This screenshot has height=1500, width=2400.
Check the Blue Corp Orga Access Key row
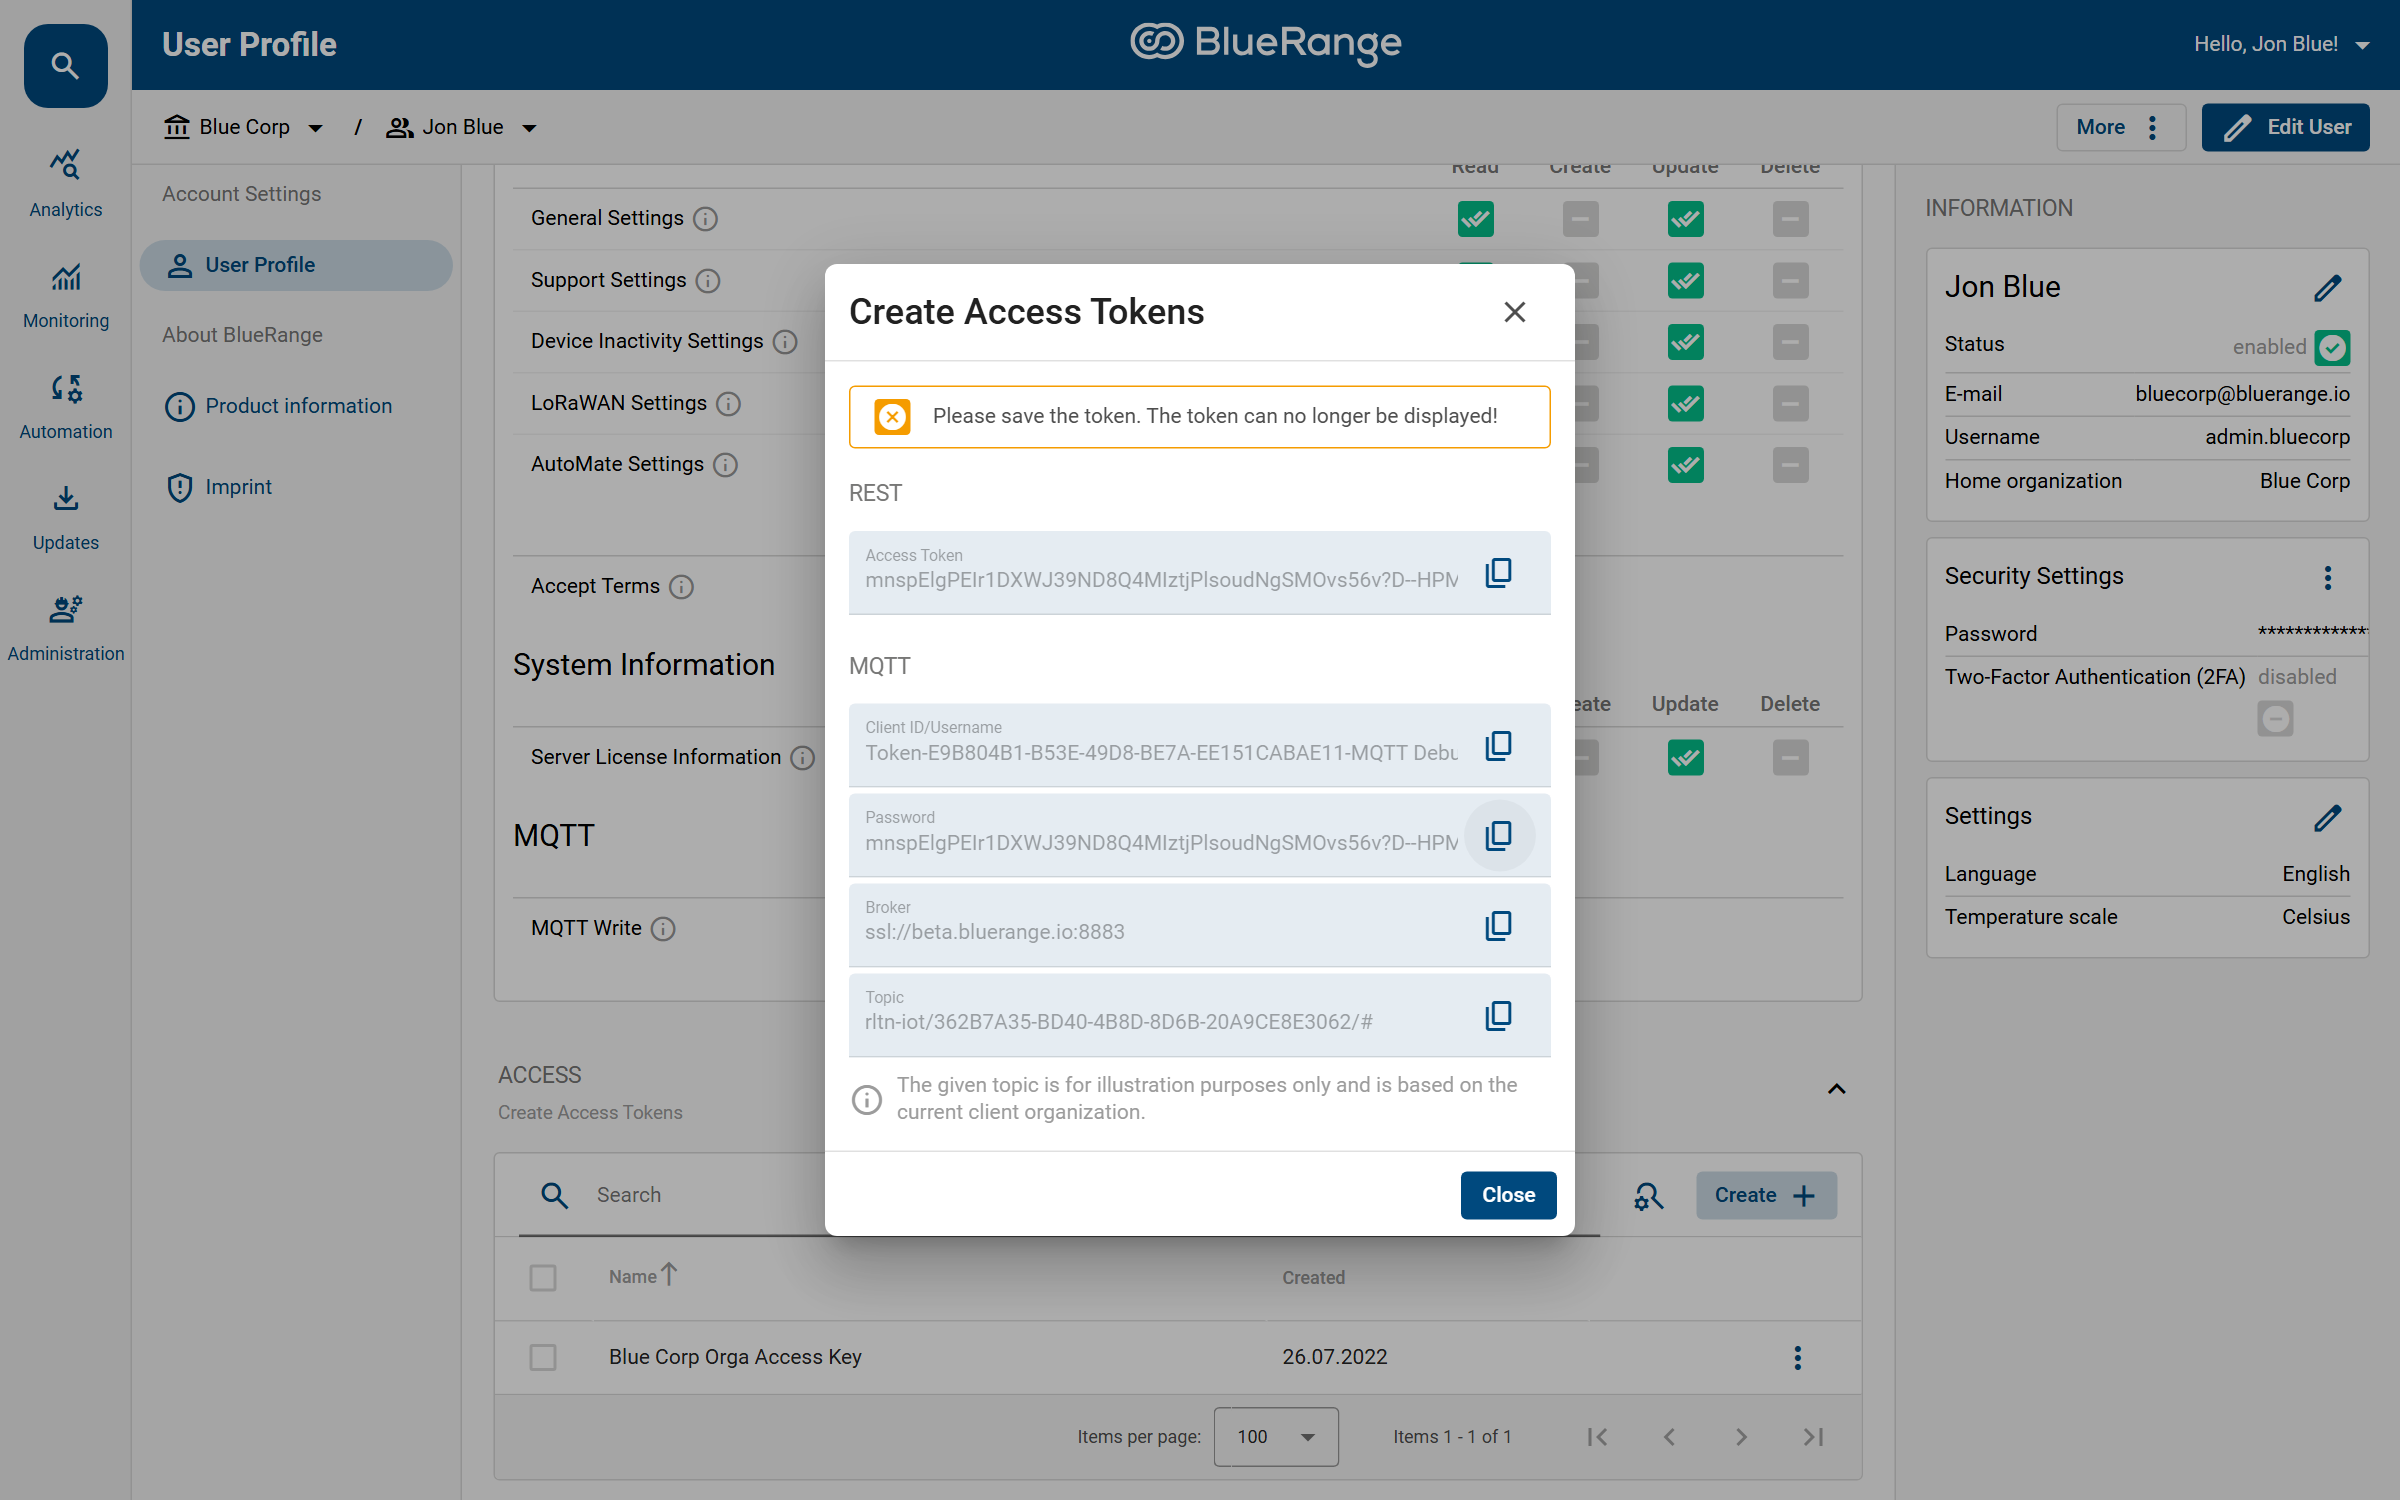click(543, 1357)
